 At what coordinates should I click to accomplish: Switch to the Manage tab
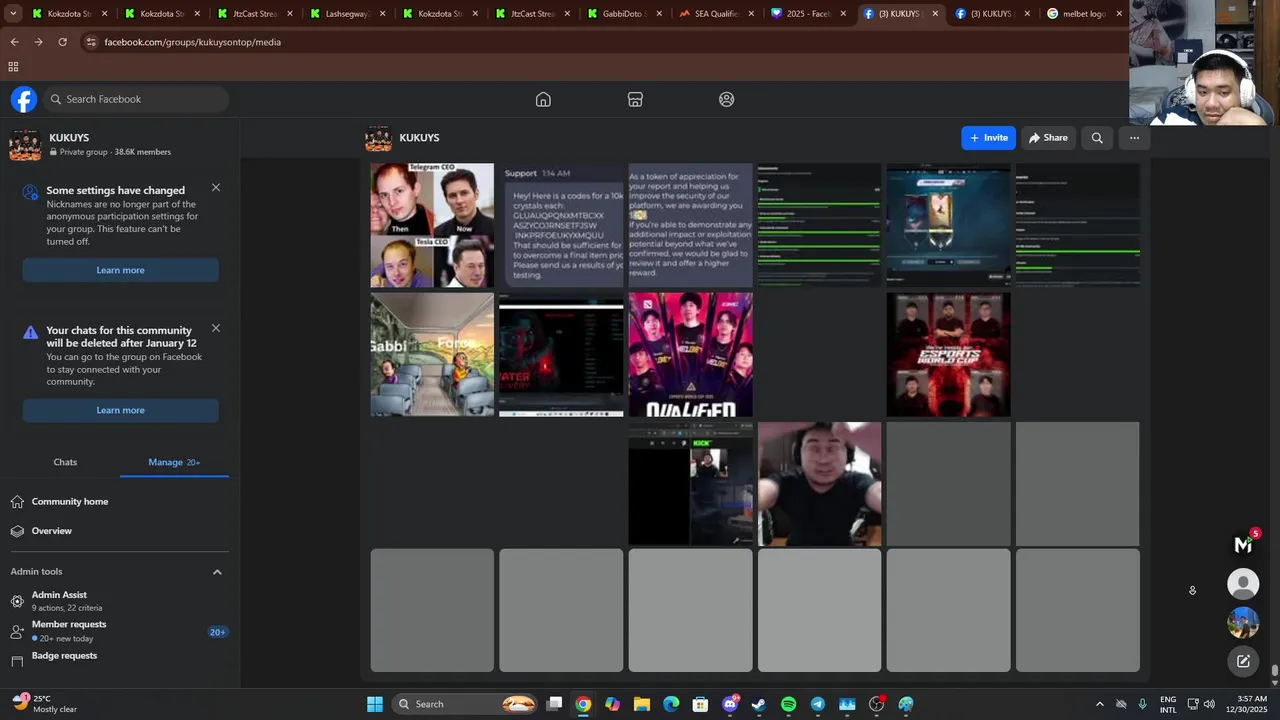point(174,462)
